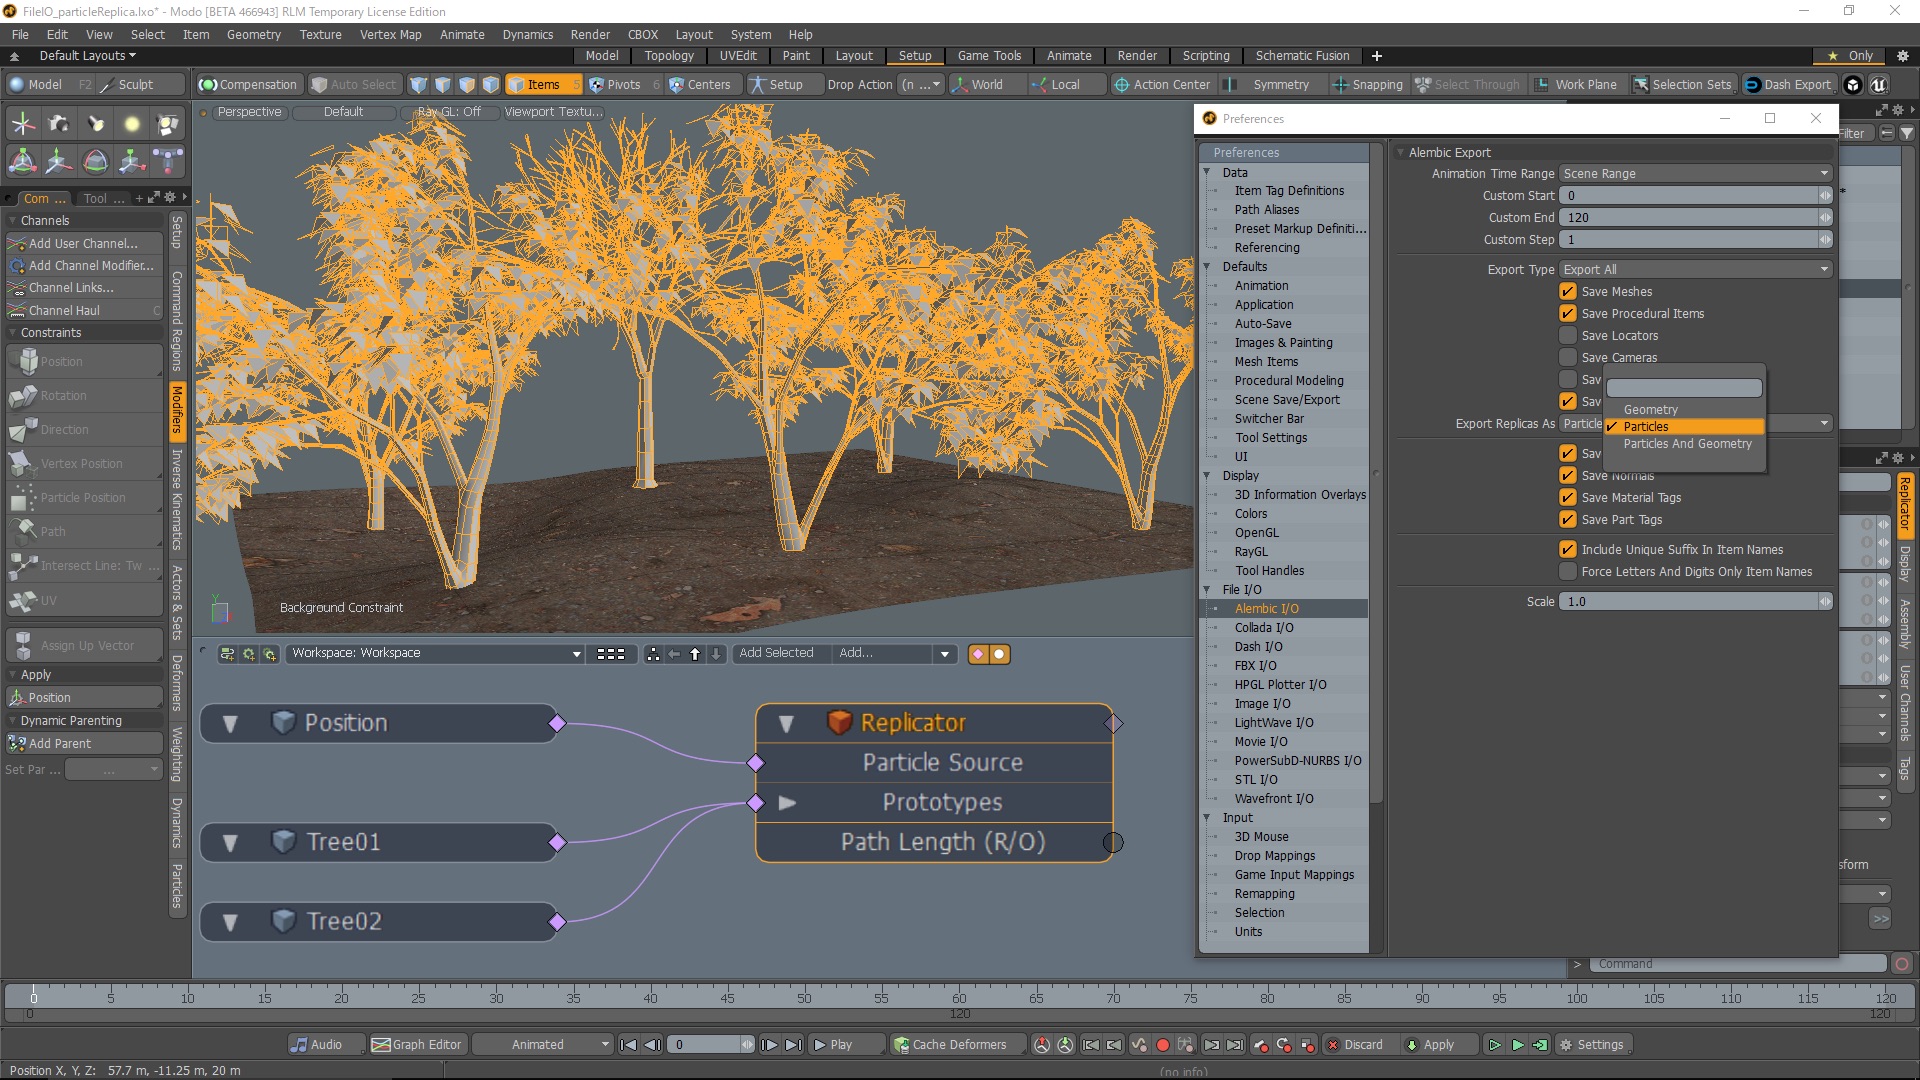Viewport: 1920px width, 1080px height.
Task: Check Force Letters And Digits Only Item Names
Action: point(1567,571)
